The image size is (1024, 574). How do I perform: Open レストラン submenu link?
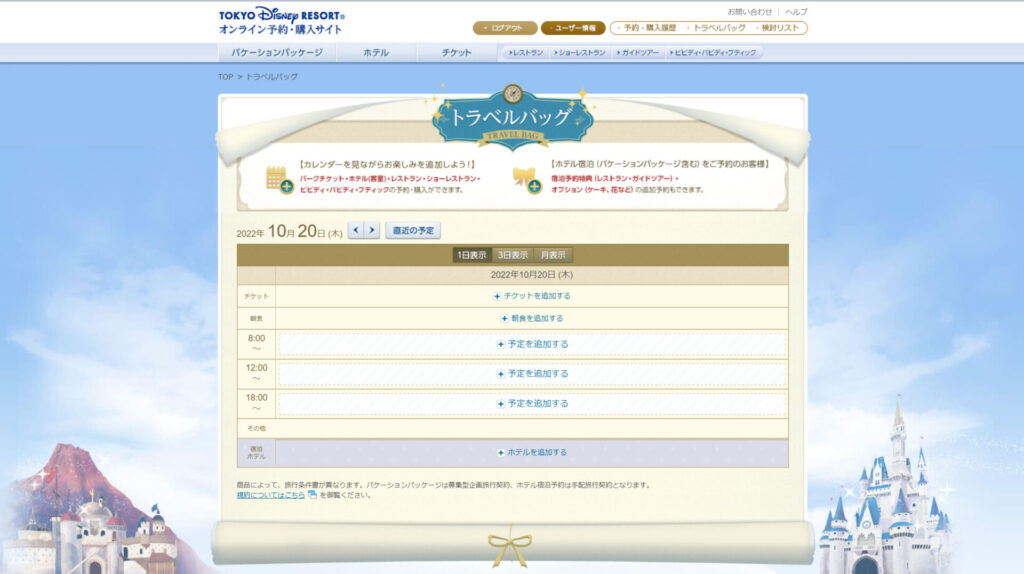526,52
